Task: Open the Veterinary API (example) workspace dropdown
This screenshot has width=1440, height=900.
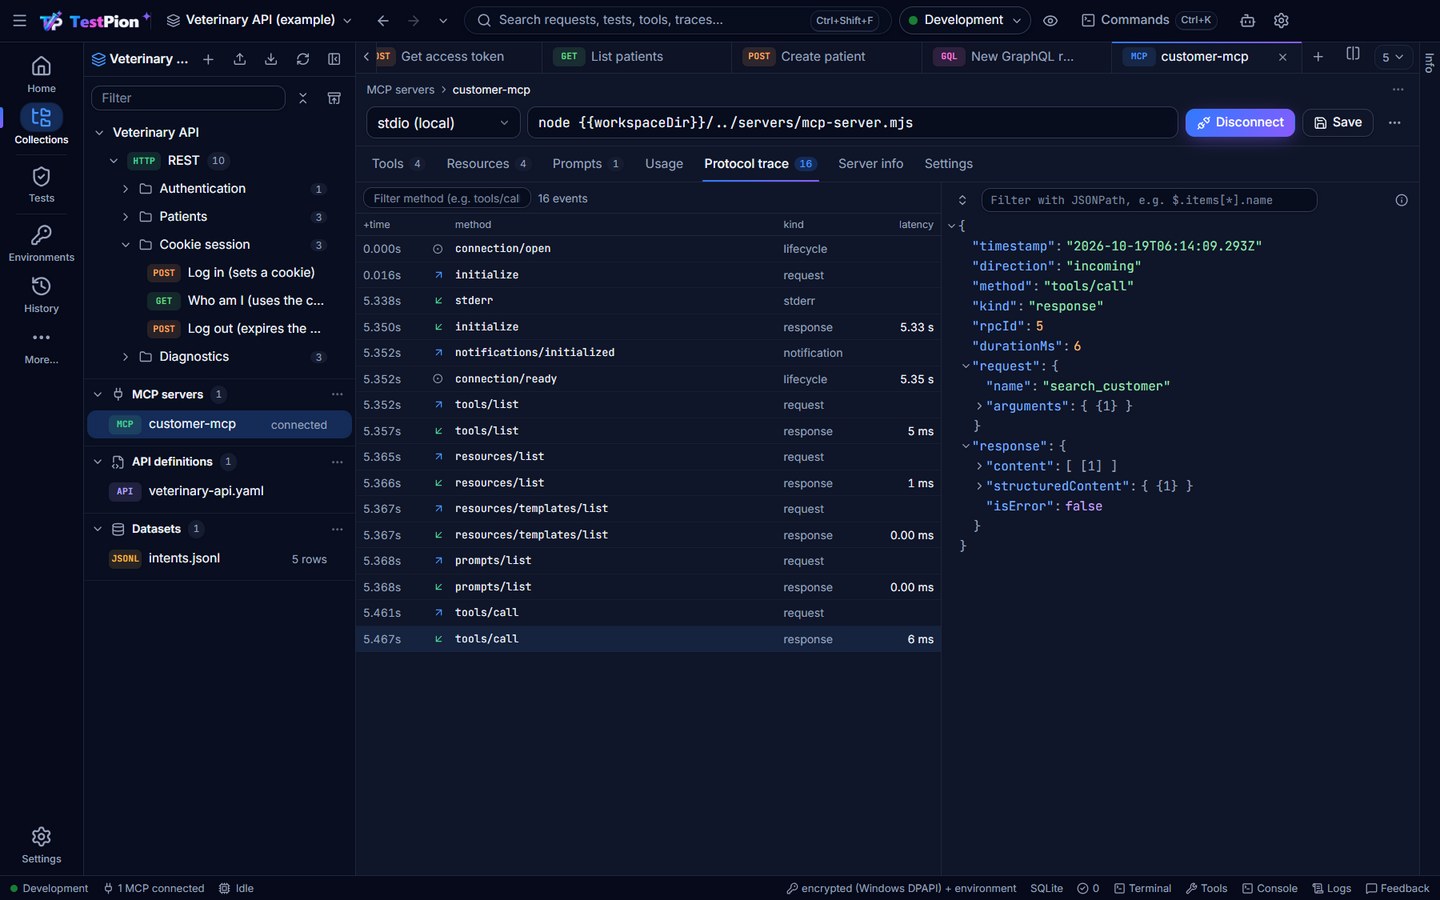Action: click(259, 20)
